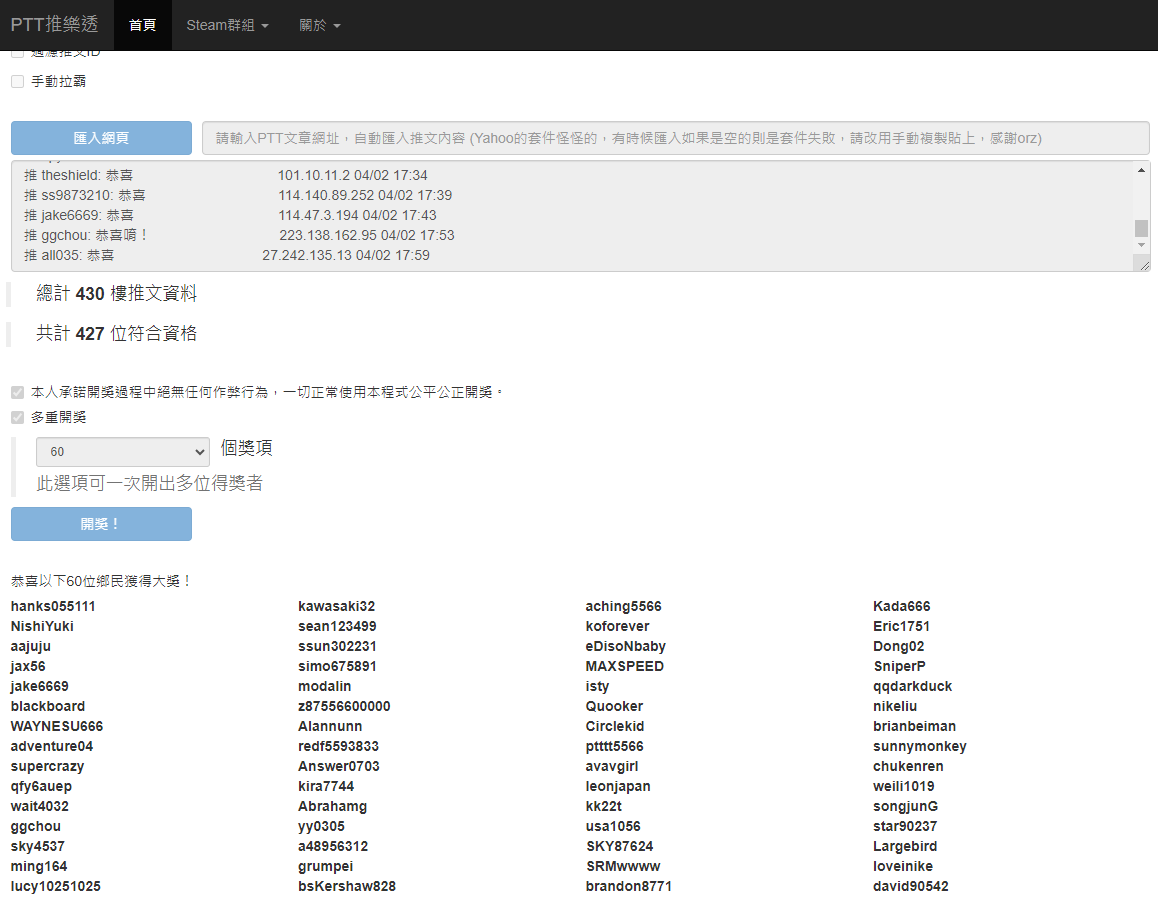
Task: Click winner name lucy10251025
Action: click(x=56, y=885)
